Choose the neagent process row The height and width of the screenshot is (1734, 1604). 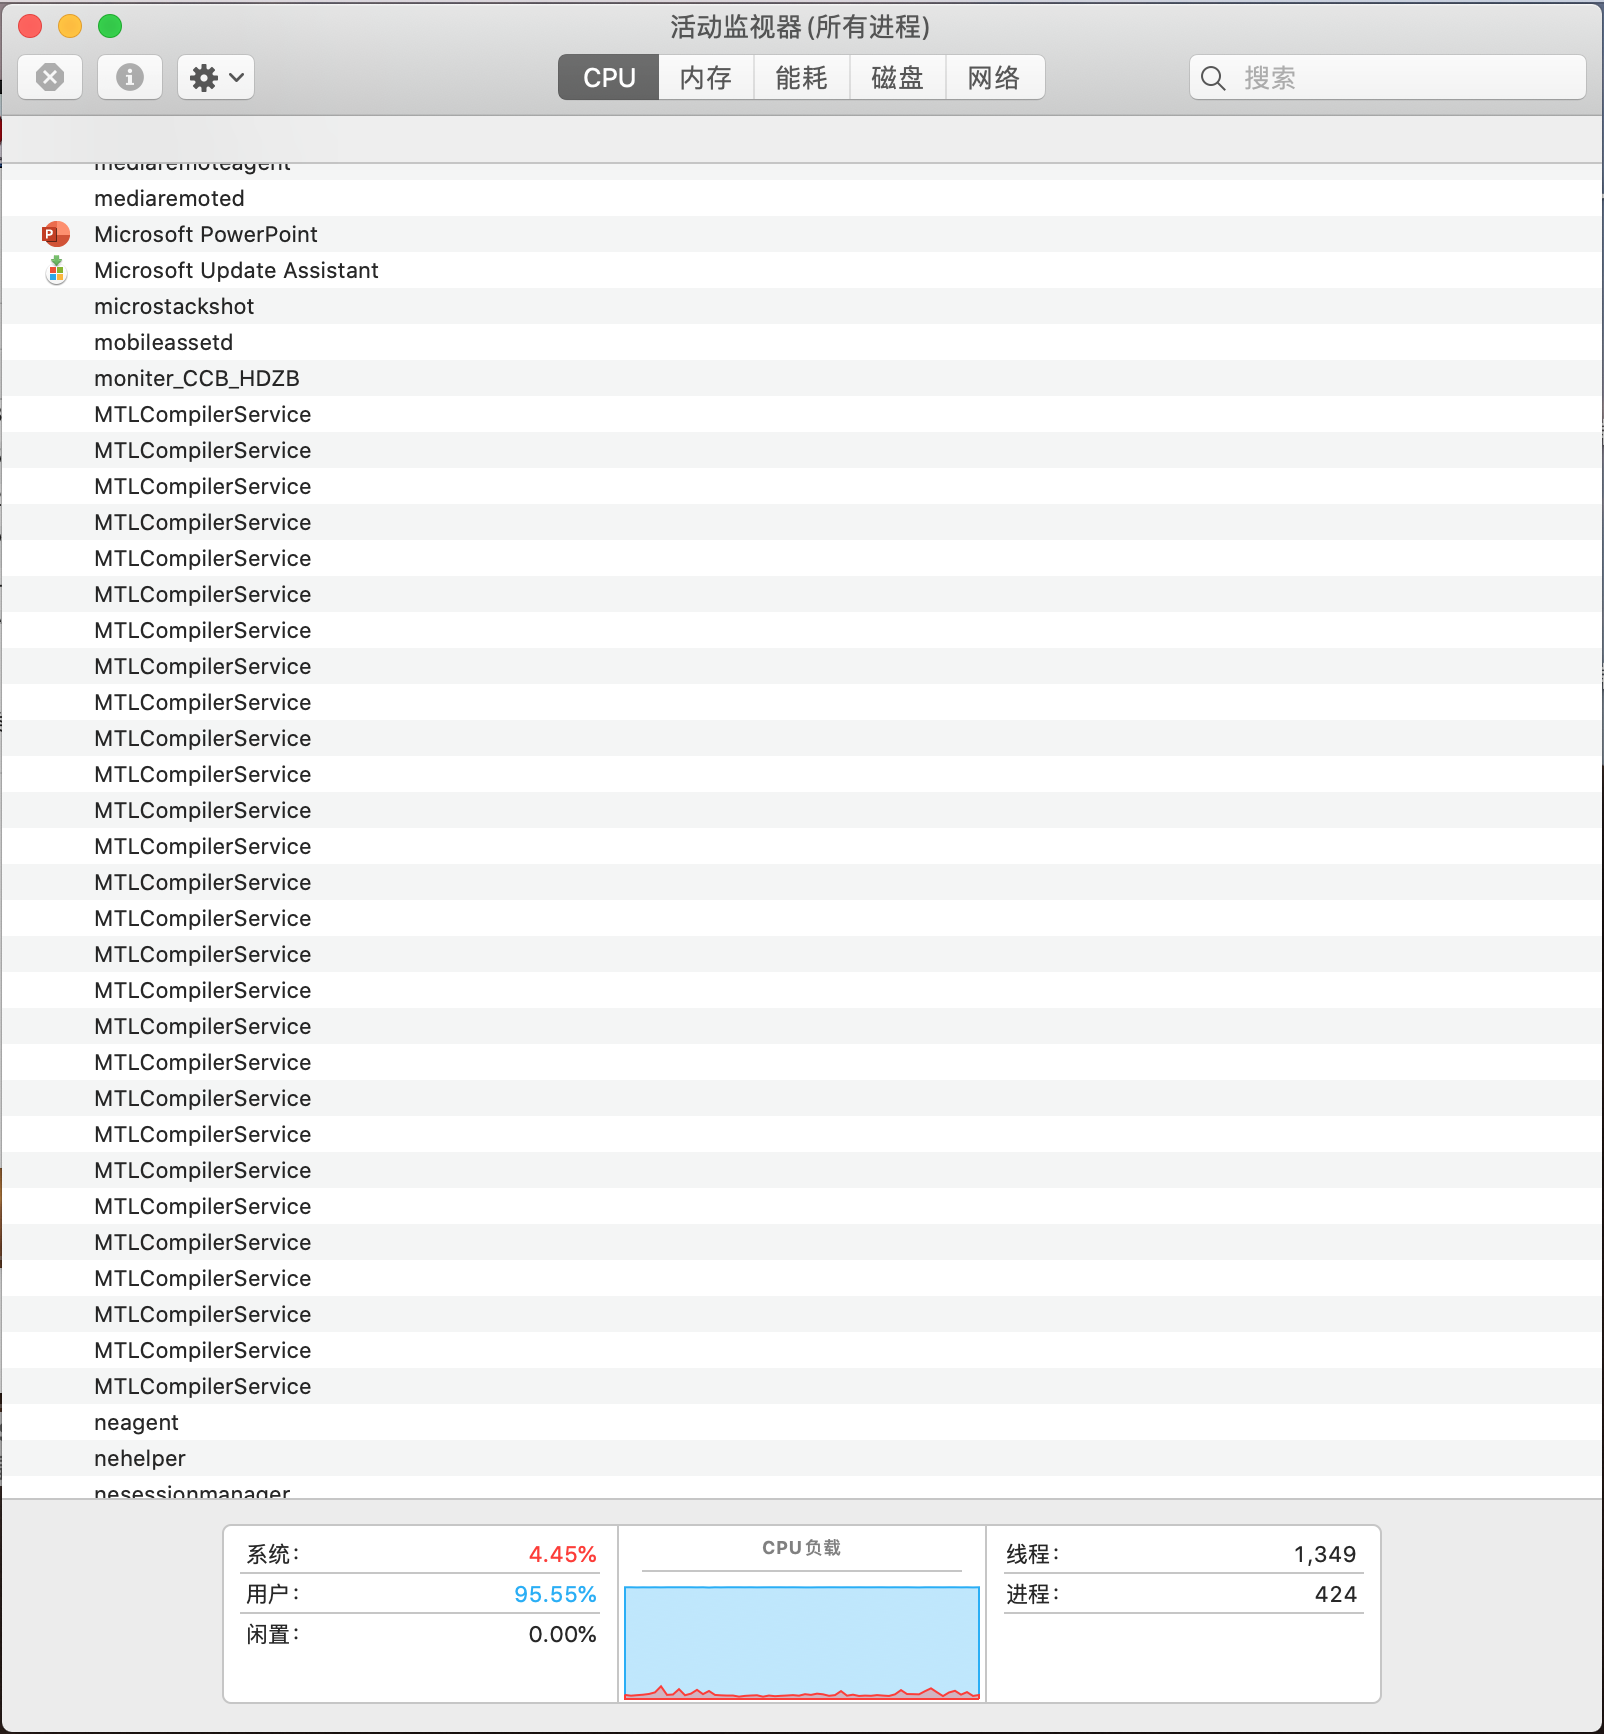click(136, 1422)
